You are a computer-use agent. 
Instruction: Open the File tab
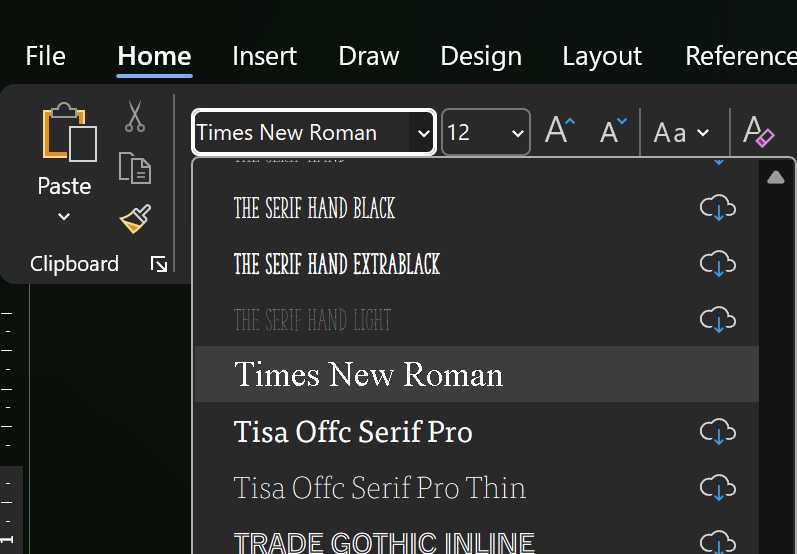click(x=45, y=56)
